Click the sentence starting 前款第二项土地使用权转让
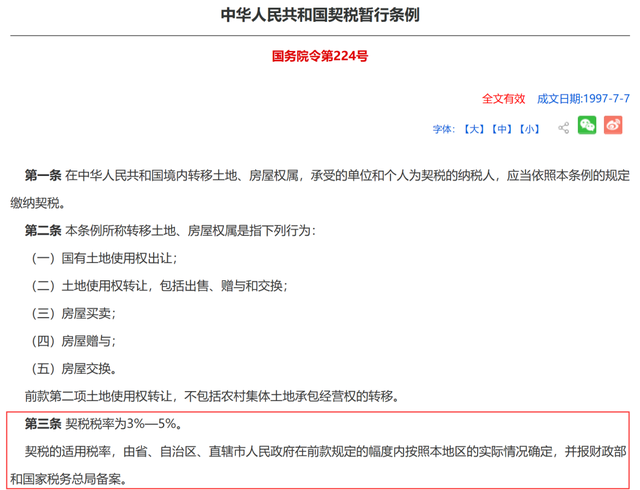The height and width of the screenshot is (490, 640). pyautogui.click(x=212, y=396)
